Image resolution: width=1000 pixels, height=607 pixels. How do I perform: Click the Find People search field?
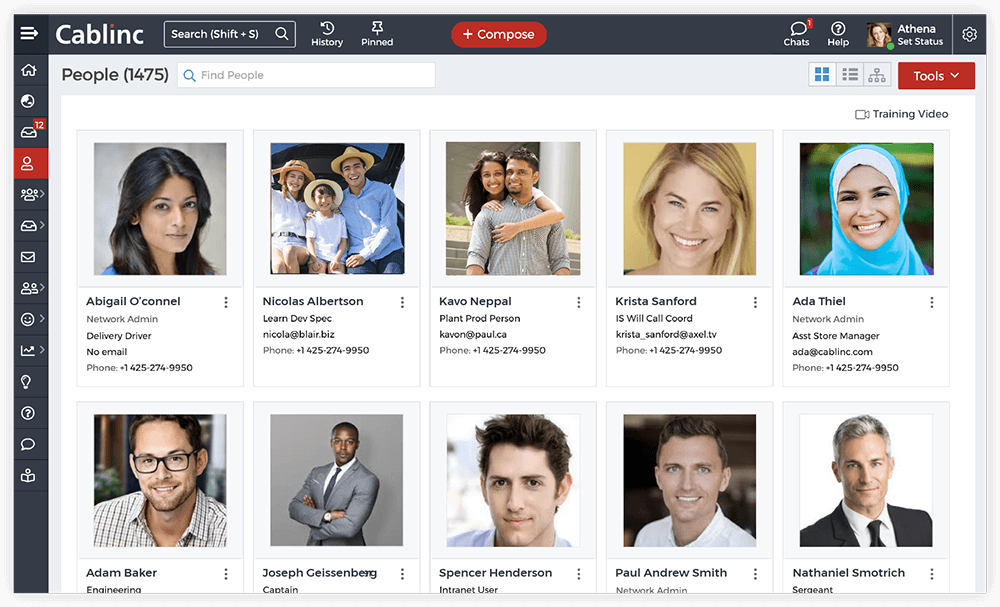[306, 75]
